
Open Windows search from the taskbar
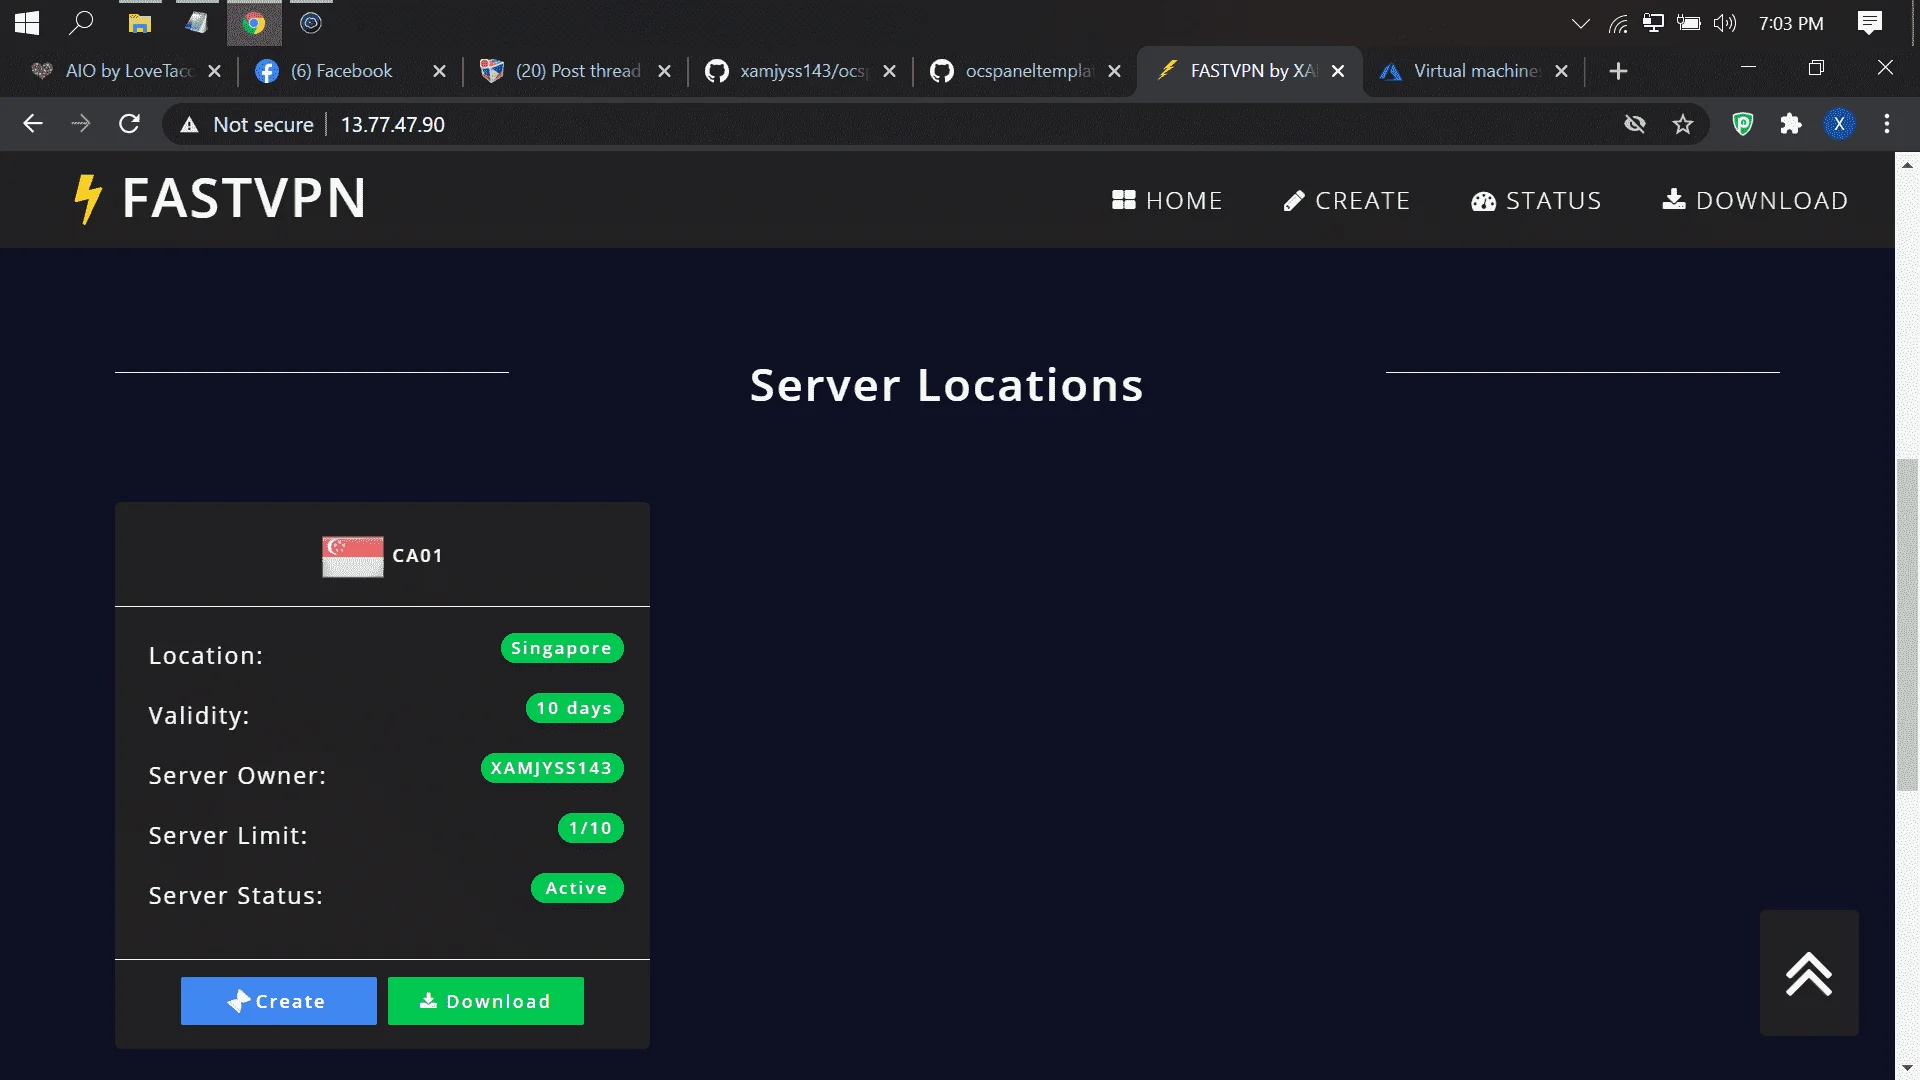82,23
